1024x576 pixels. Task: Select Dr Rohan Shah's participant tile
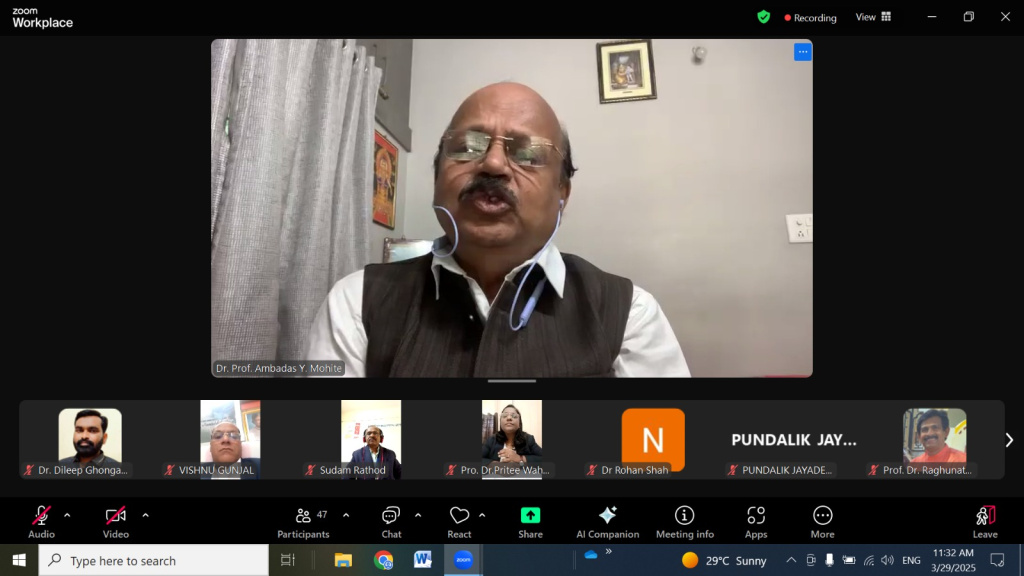click(x=653, y=440)
